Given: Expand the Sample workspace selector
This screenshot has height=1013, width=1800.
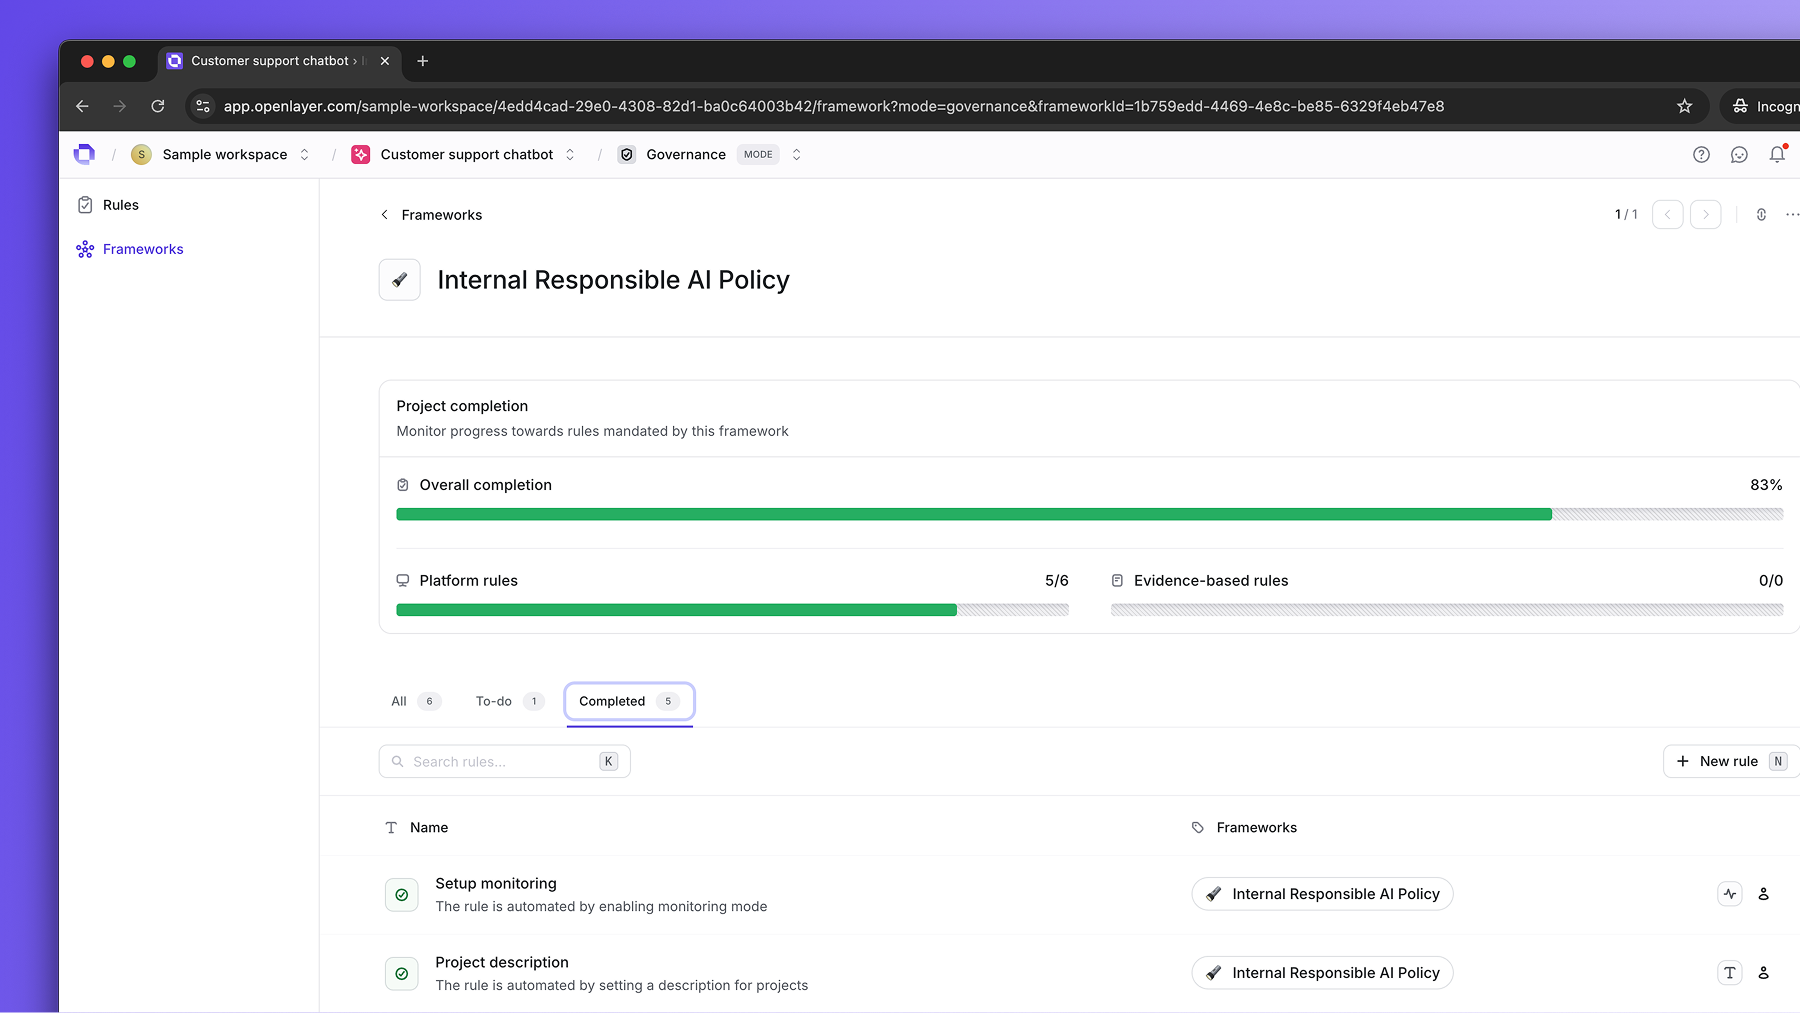Looking at the screenshot, I should click(305, 154).
